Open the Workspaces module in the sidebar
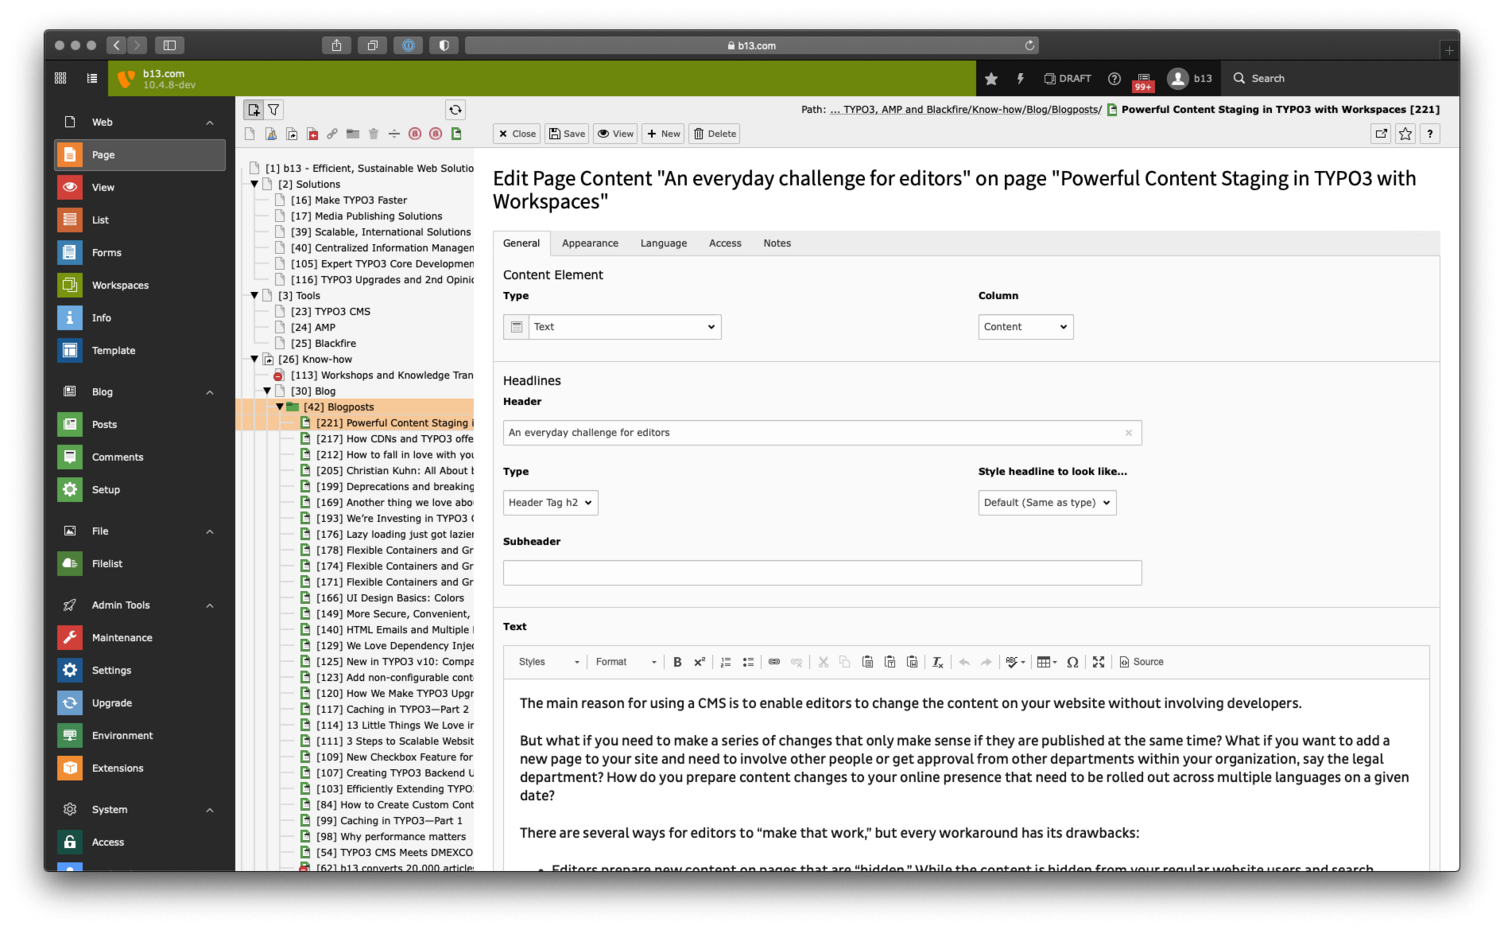 coord(120,285)
